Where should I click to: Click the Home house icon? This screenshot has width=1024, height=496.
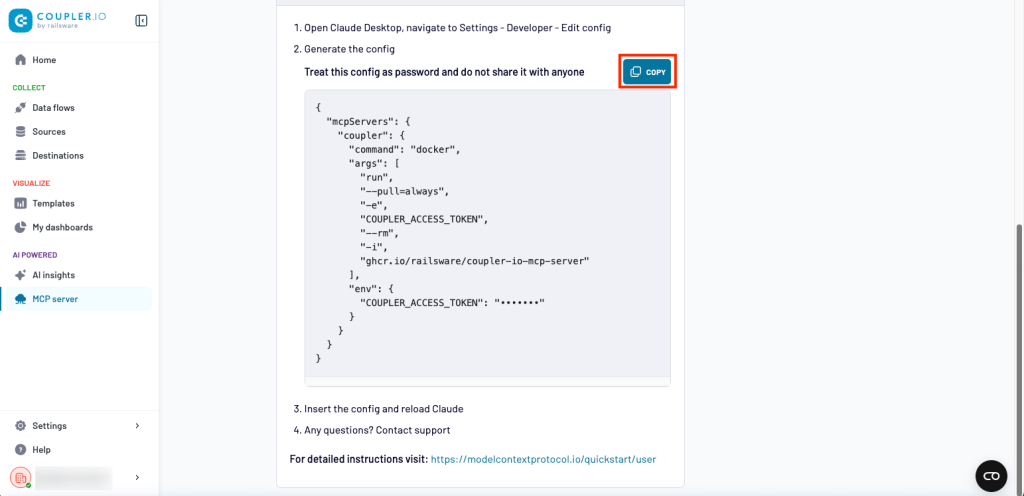[20, 60]
